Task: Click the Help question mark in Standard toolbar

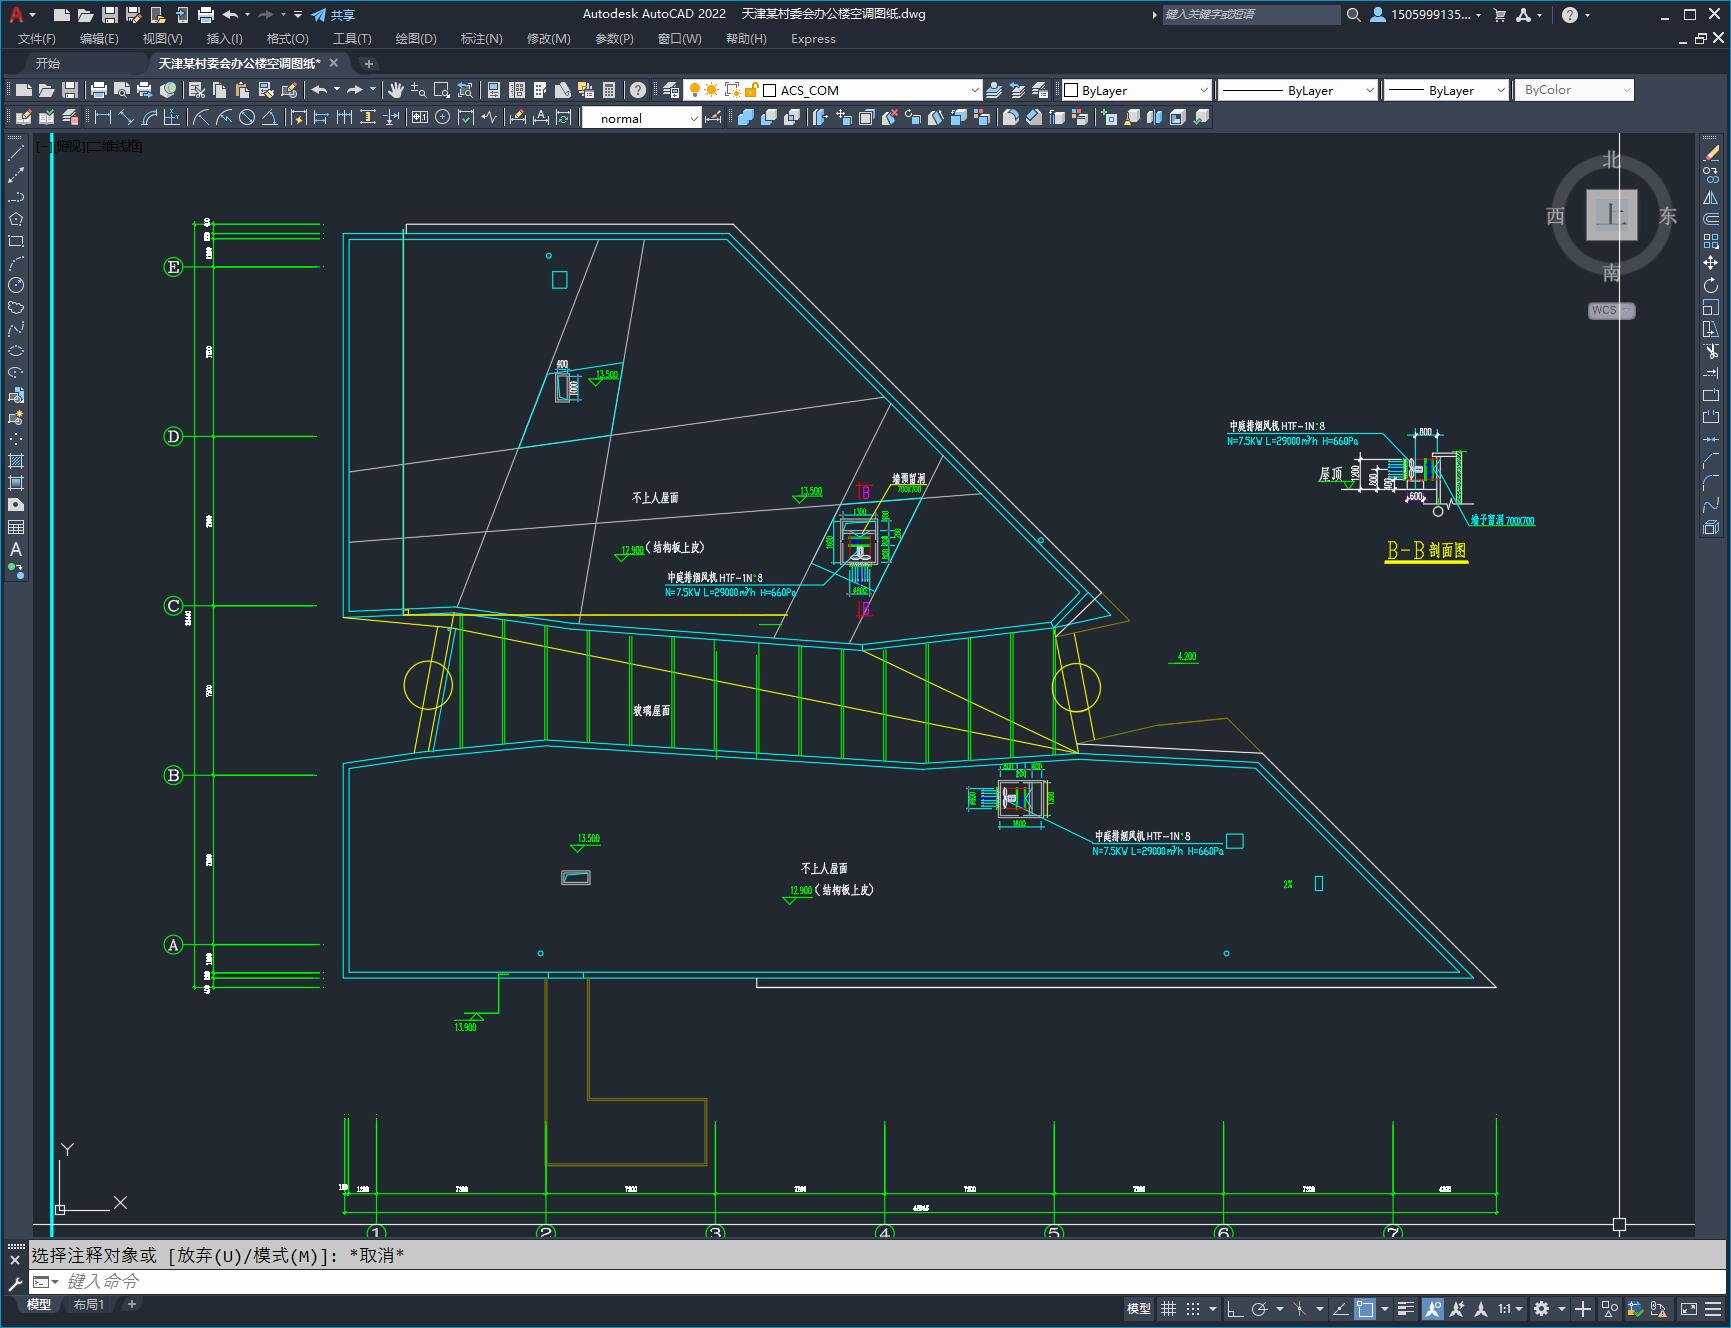Action: coord(638,90)
